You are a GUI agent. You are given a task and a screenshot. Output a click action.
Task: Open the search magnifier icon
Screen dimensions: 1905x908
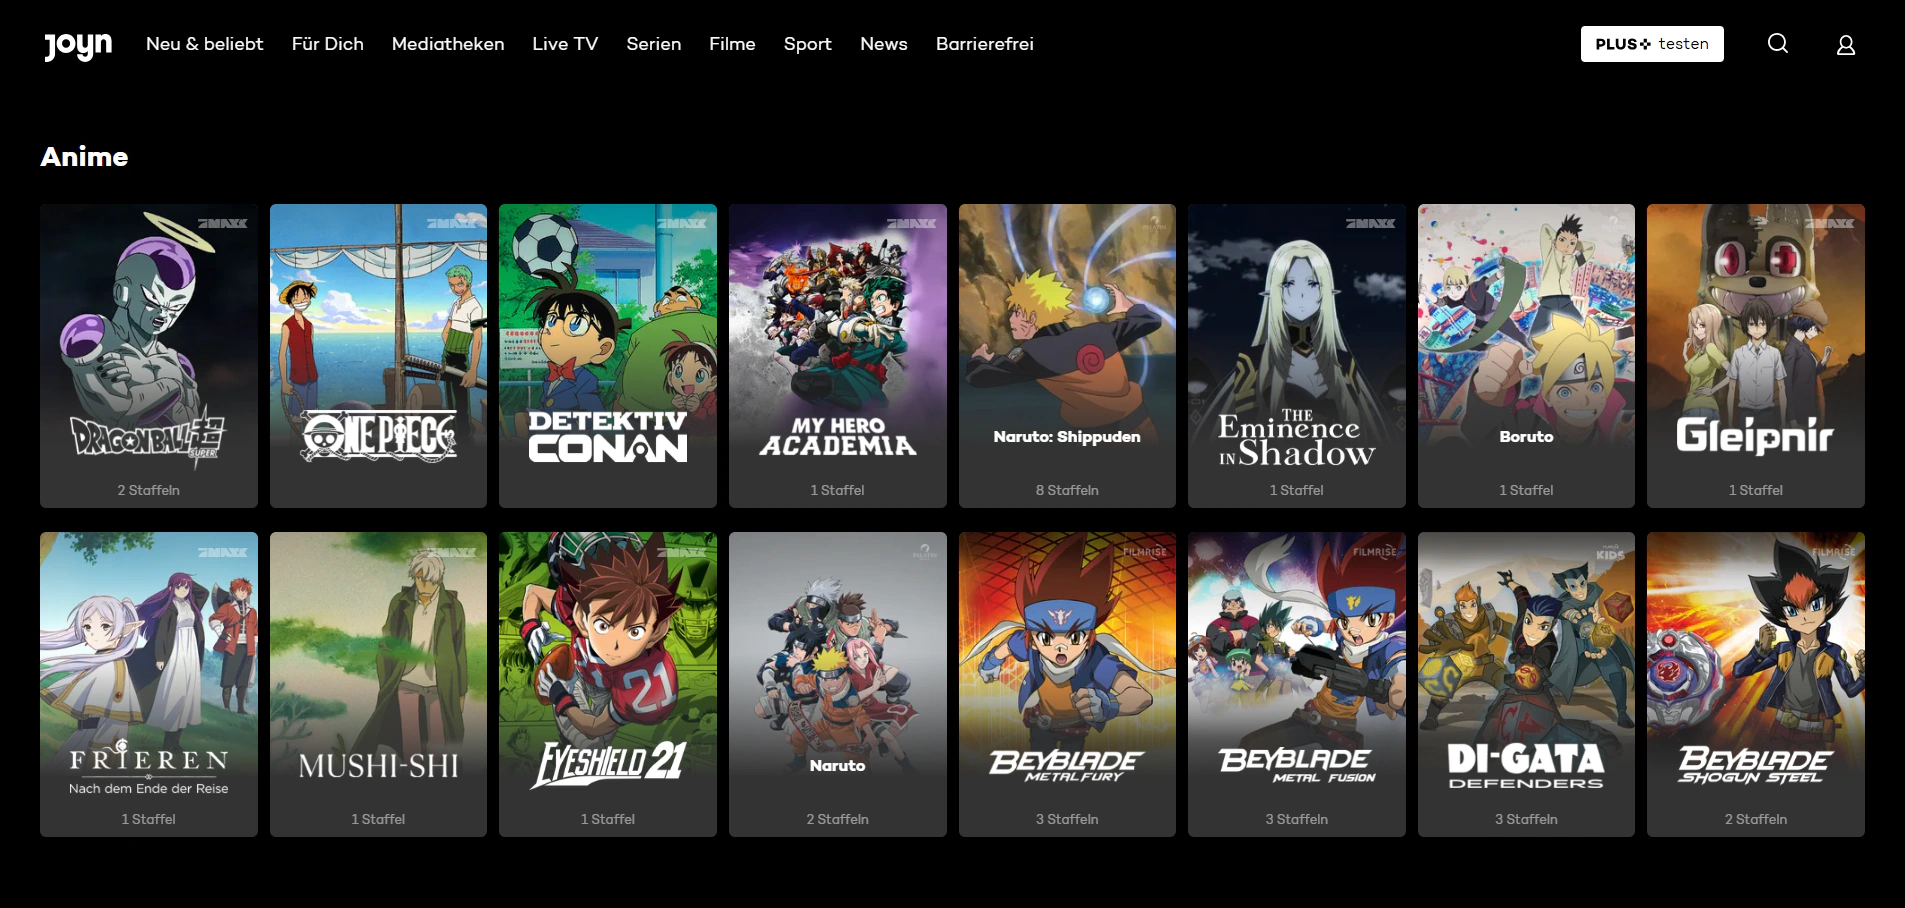[1777, 43]
